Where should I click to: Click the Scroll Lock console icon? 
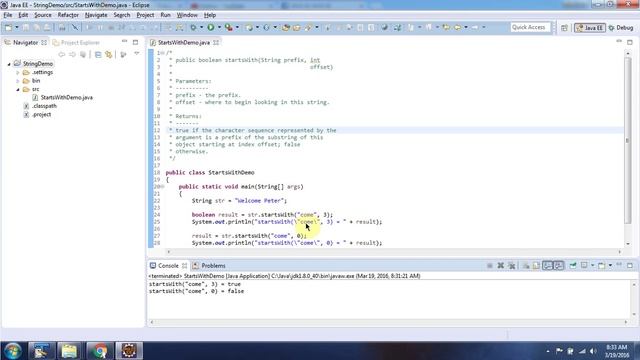point(536,266)
